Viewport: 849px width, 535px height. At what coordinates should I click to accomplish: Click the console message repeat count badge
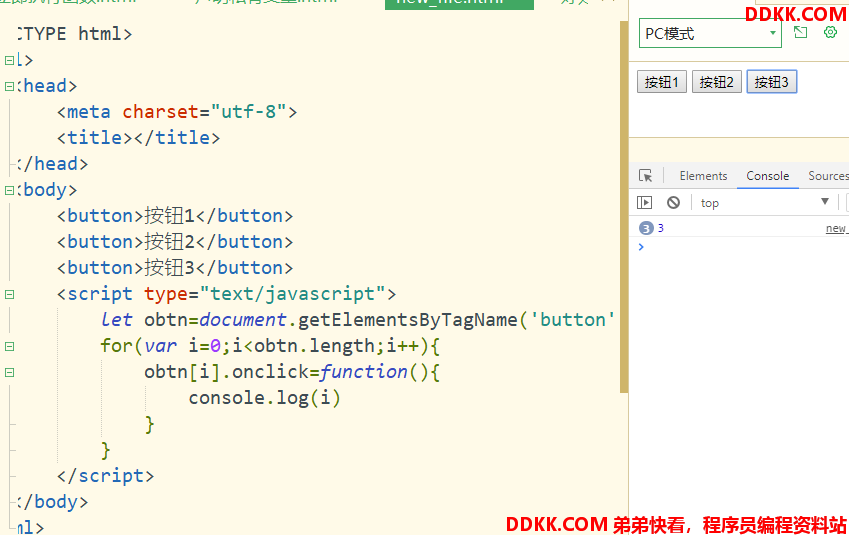(x=645, y=228)
